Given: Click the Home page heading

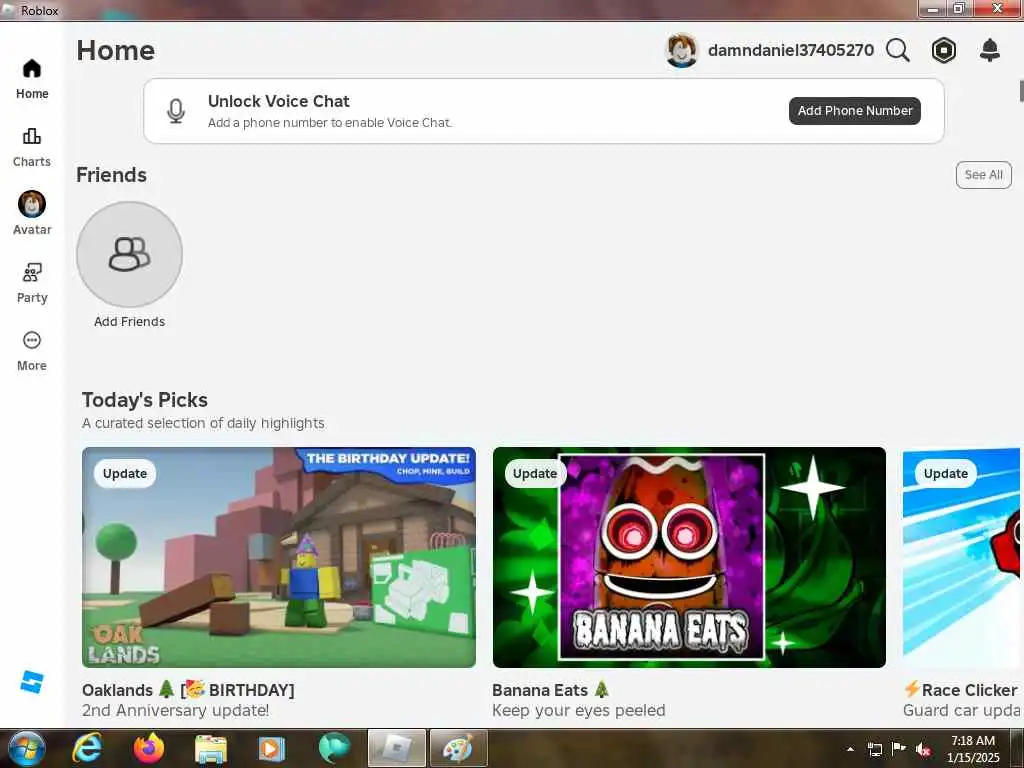Looking at the screenshot, I should pos(116,50).
